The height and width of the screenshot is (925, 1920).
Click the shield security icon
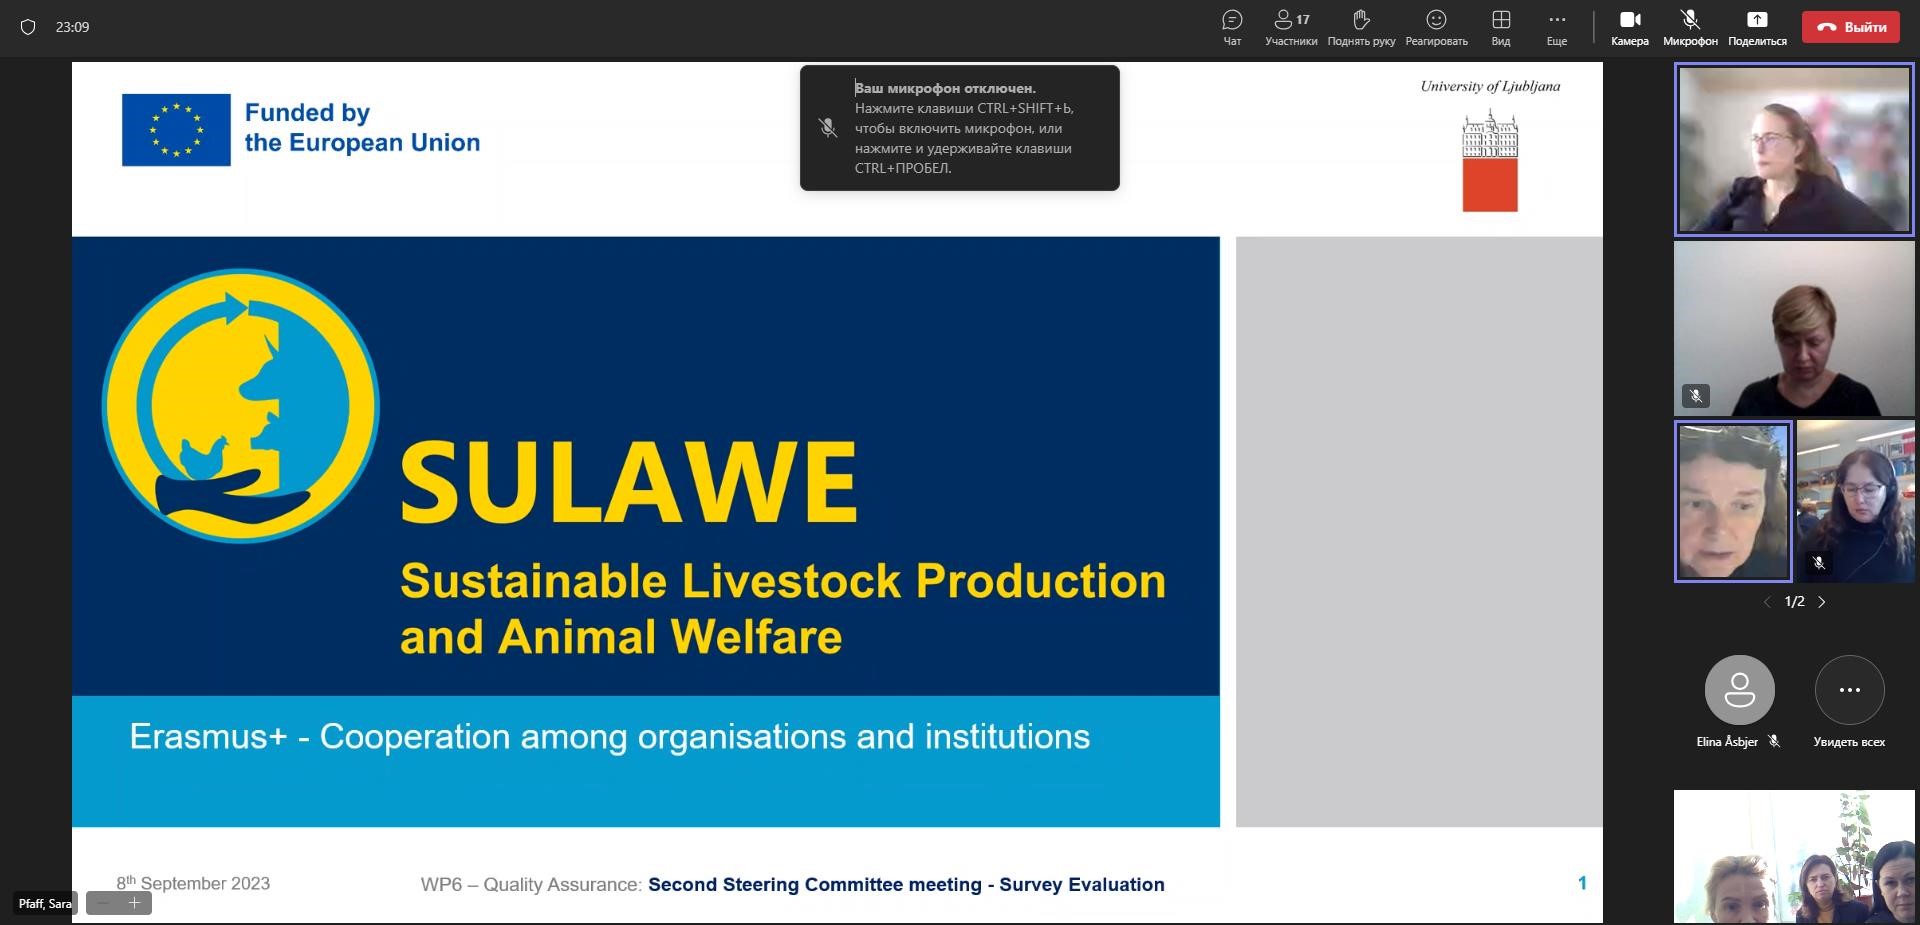(28, 27)
